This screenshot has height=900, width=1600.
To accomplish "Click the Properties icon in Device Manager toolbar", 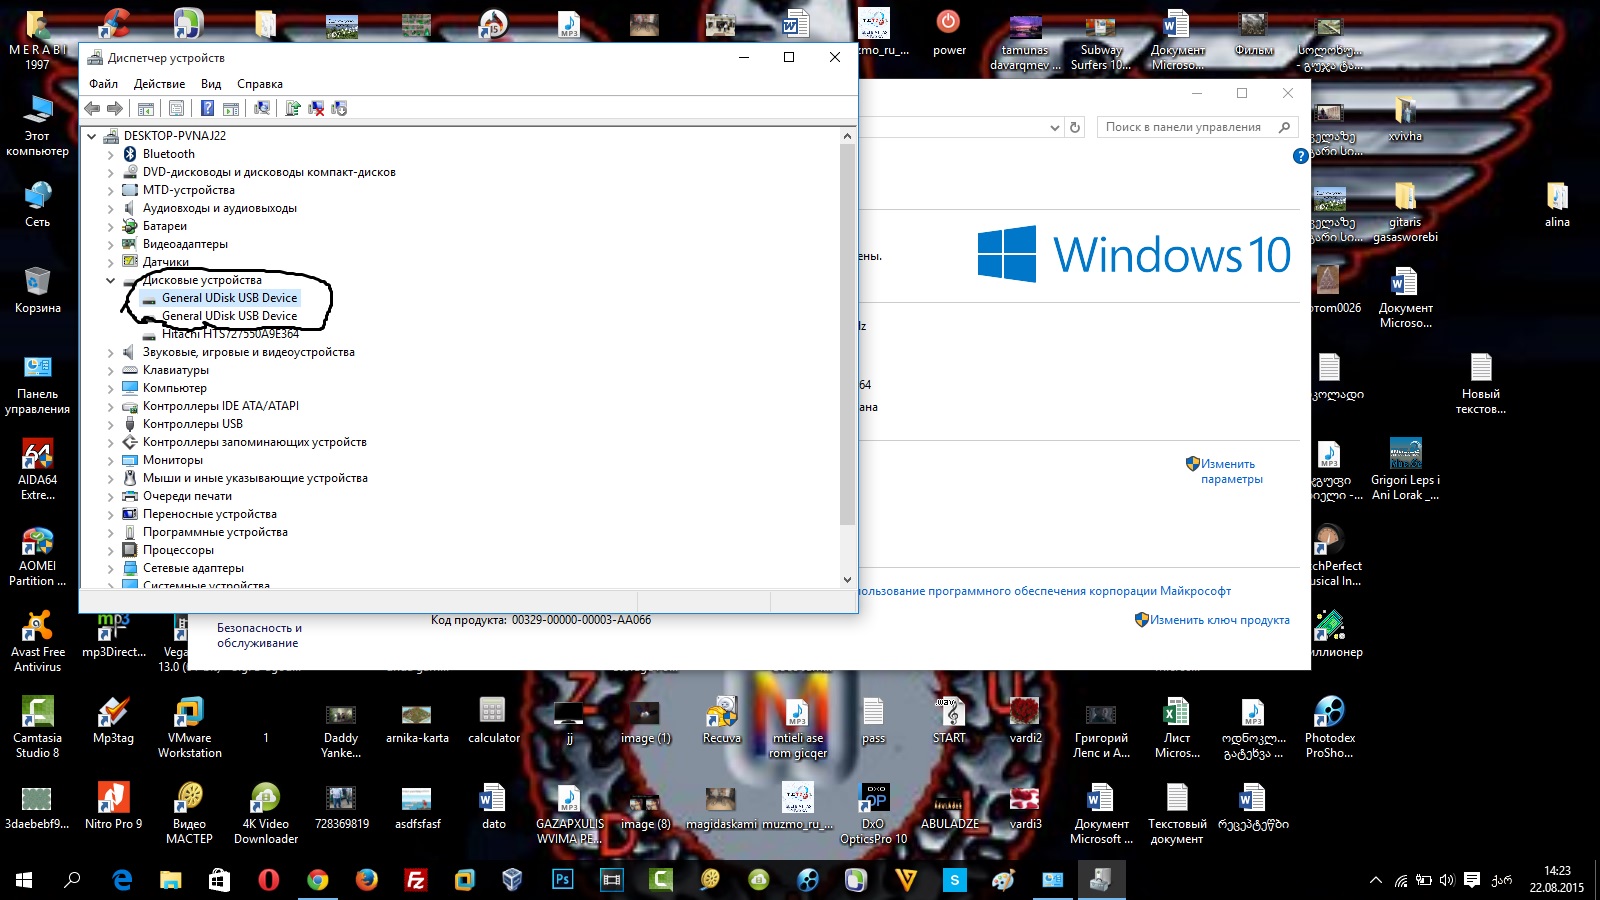I will [177, 108].
